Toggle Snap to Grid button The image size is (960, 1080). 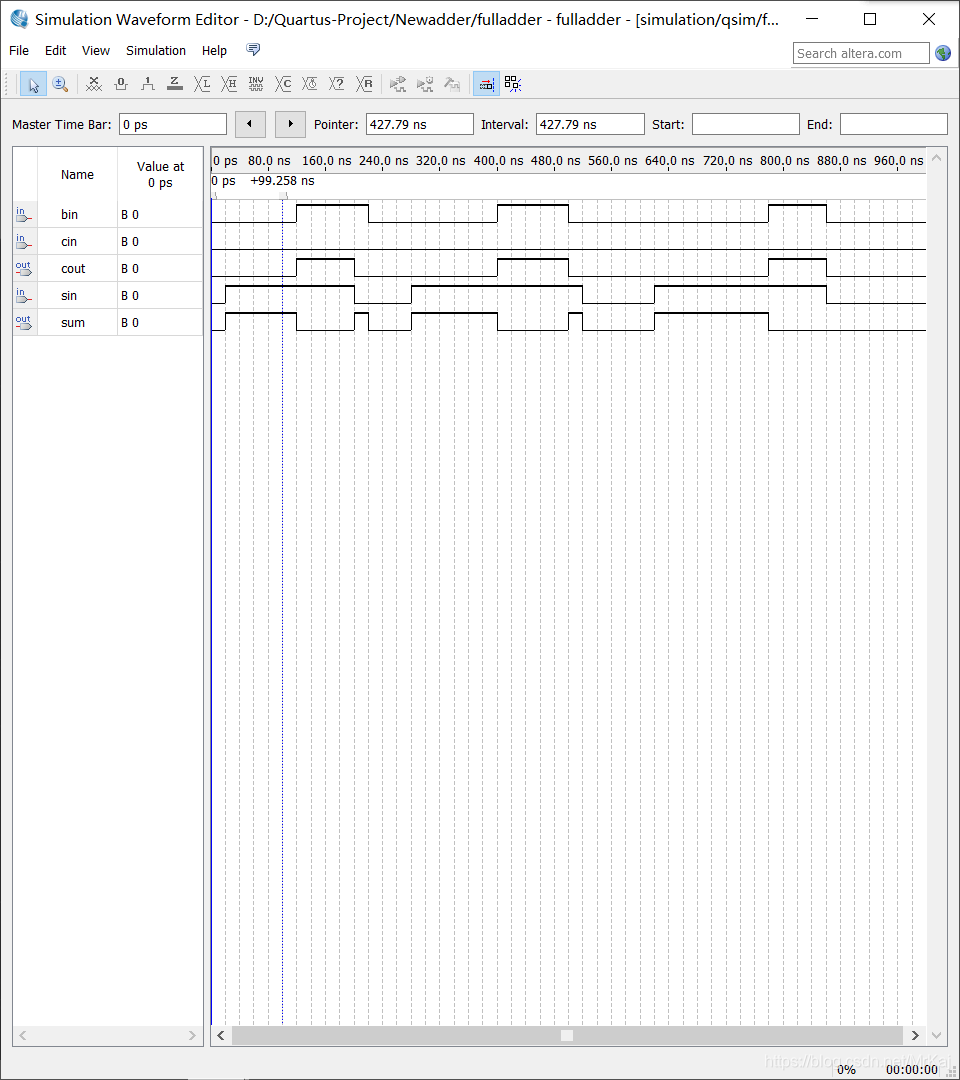pyautogui.click(x=486, y=85)
